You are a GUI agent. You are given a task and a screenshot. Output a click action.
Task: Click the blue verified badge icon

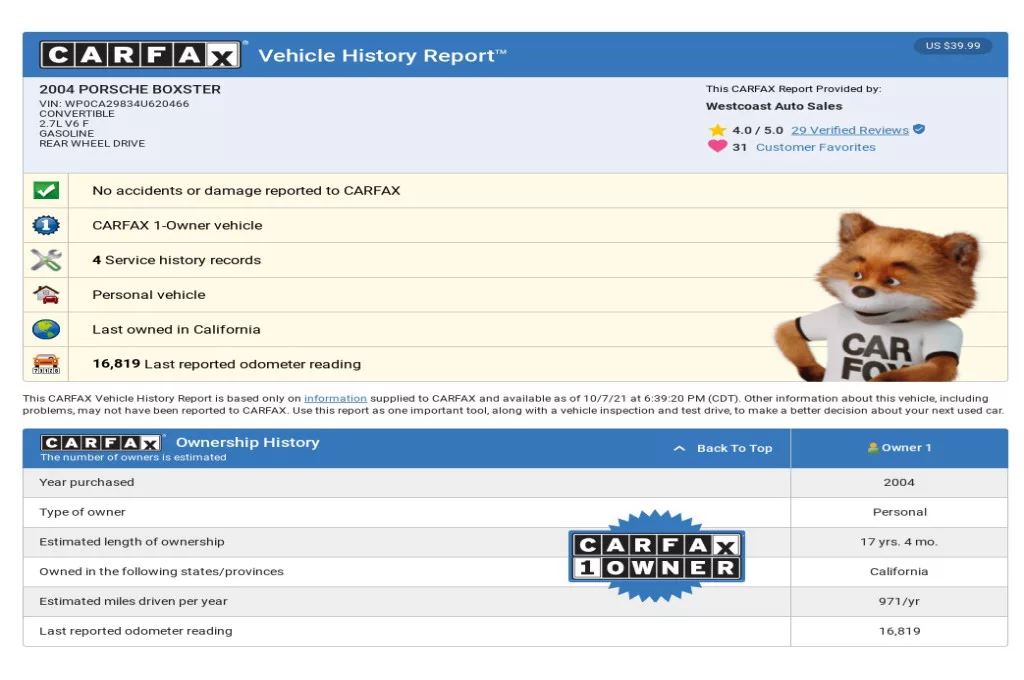pos(919,130)
